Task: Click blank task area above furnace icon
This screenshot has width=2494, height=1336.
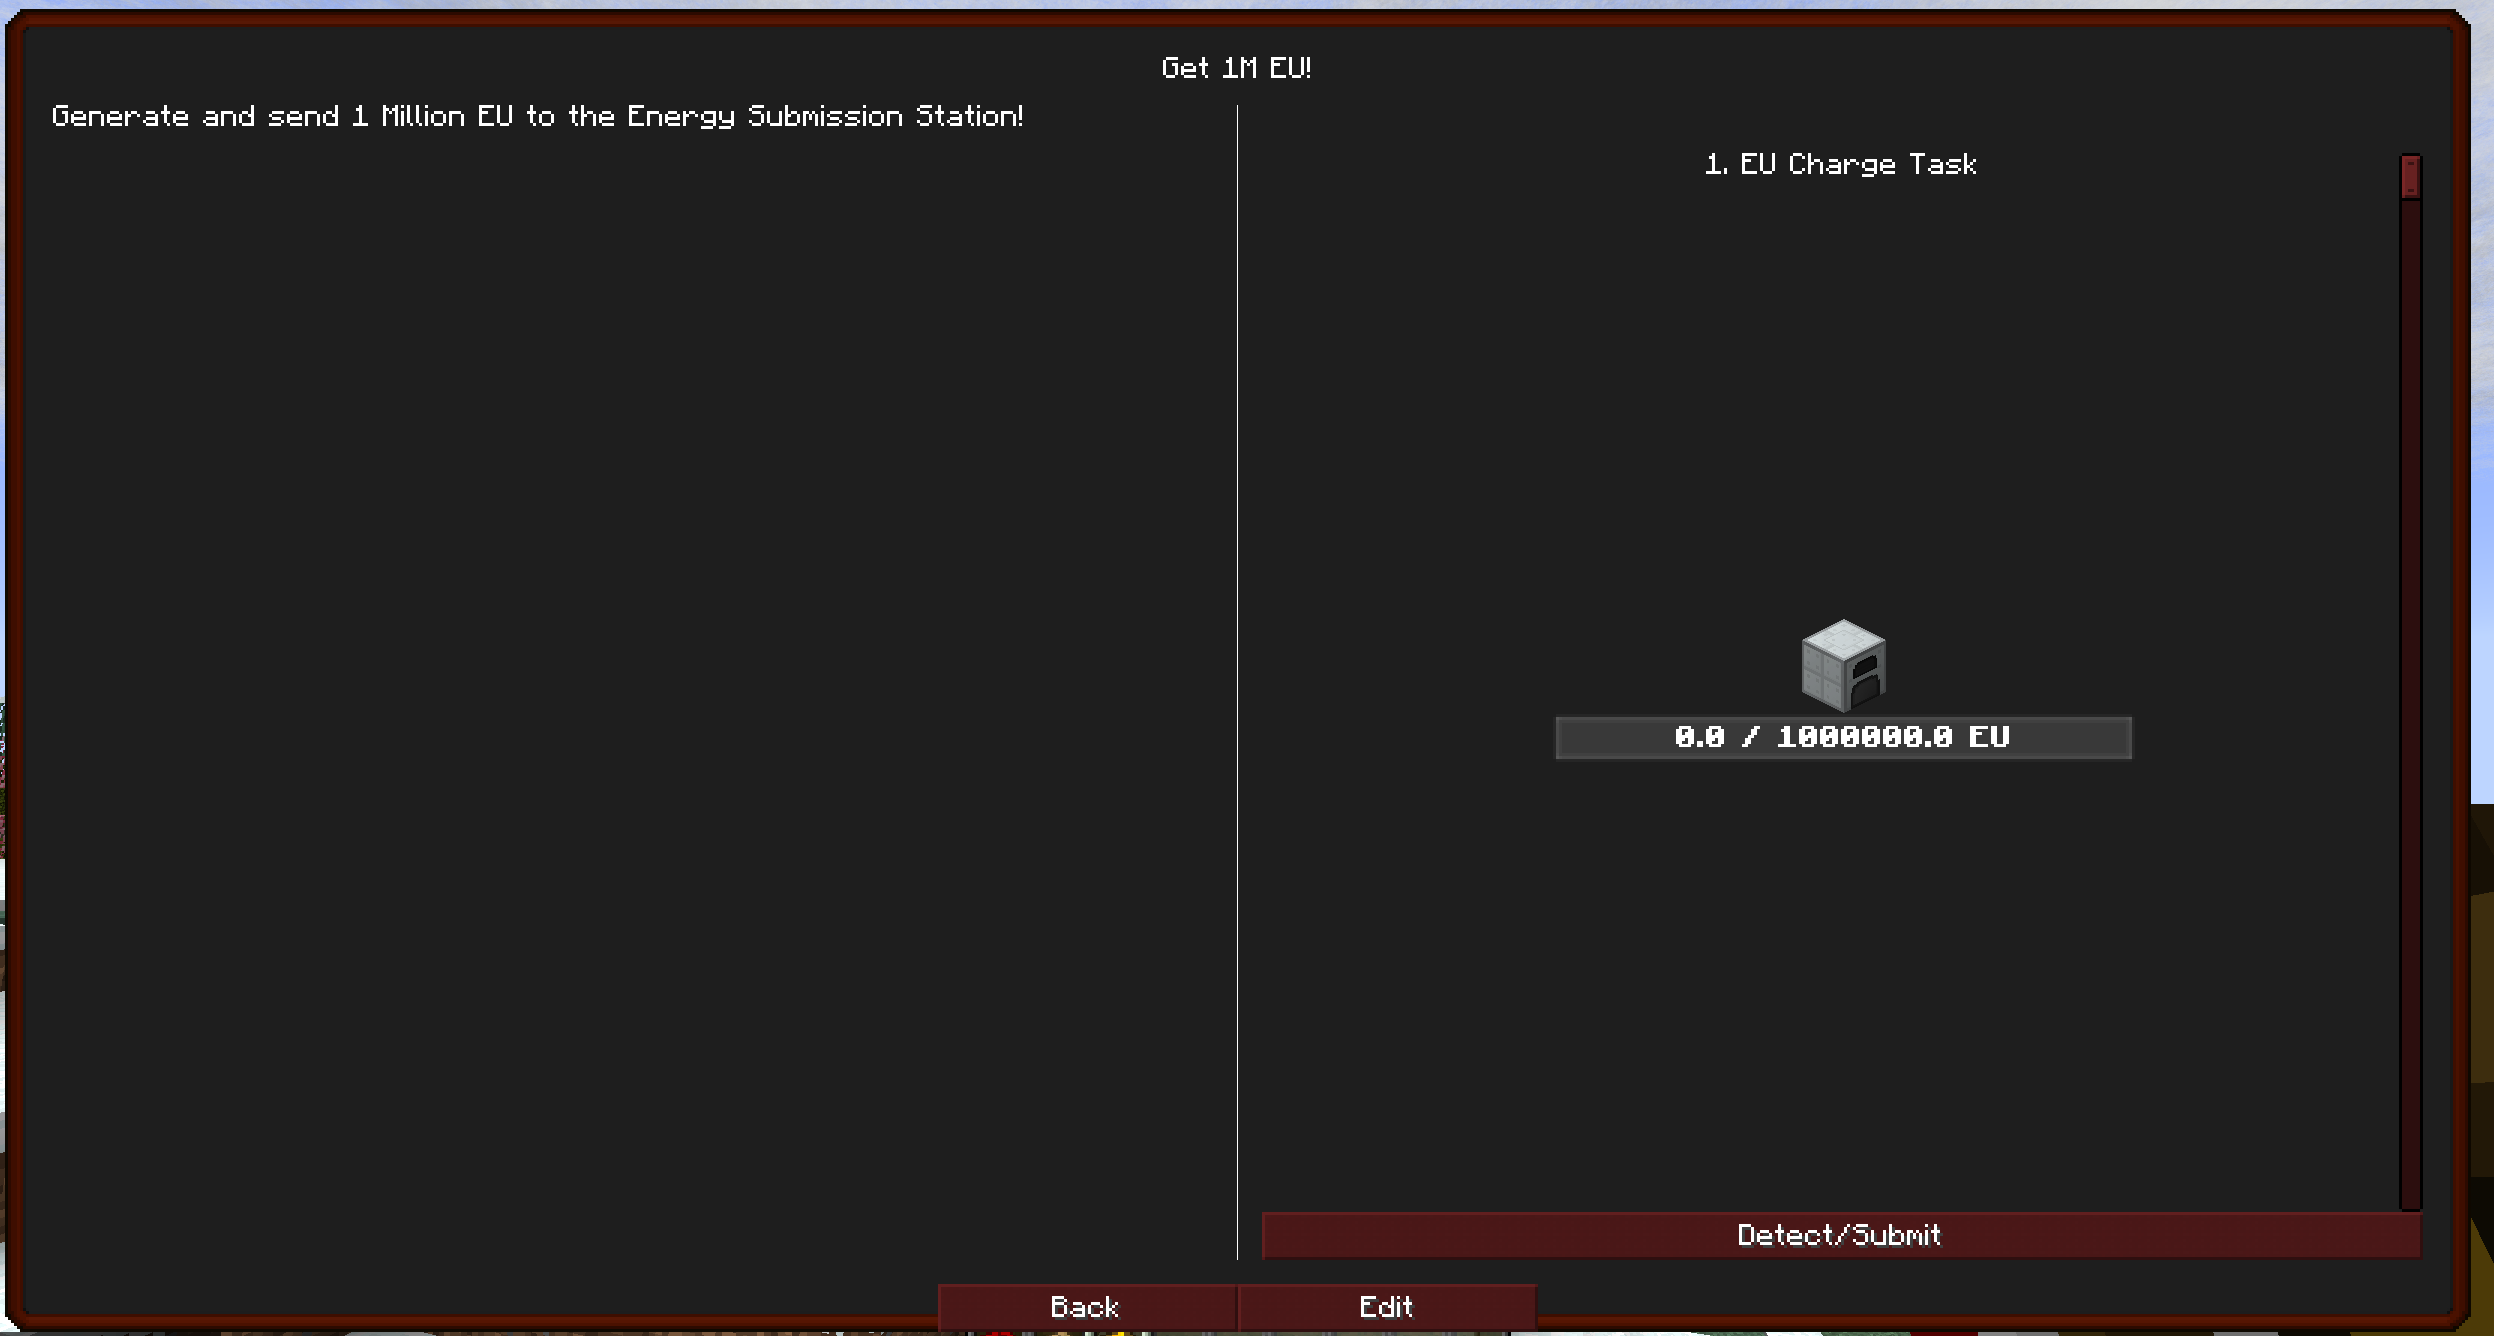Action: click(1840, 400)
